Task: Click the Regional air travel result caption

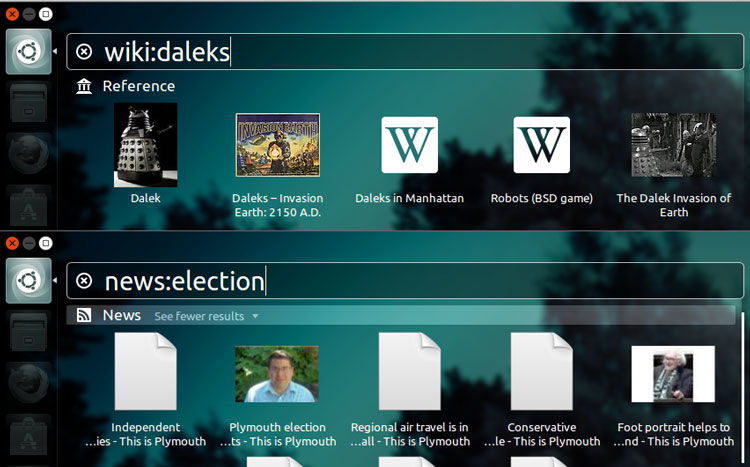Action: 409,434
